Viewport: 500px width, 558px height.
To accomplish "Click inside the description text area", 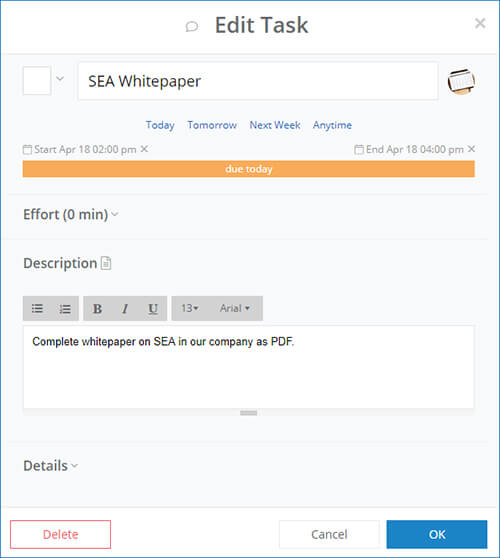I will pyautogui.click(x=249, y=367).
